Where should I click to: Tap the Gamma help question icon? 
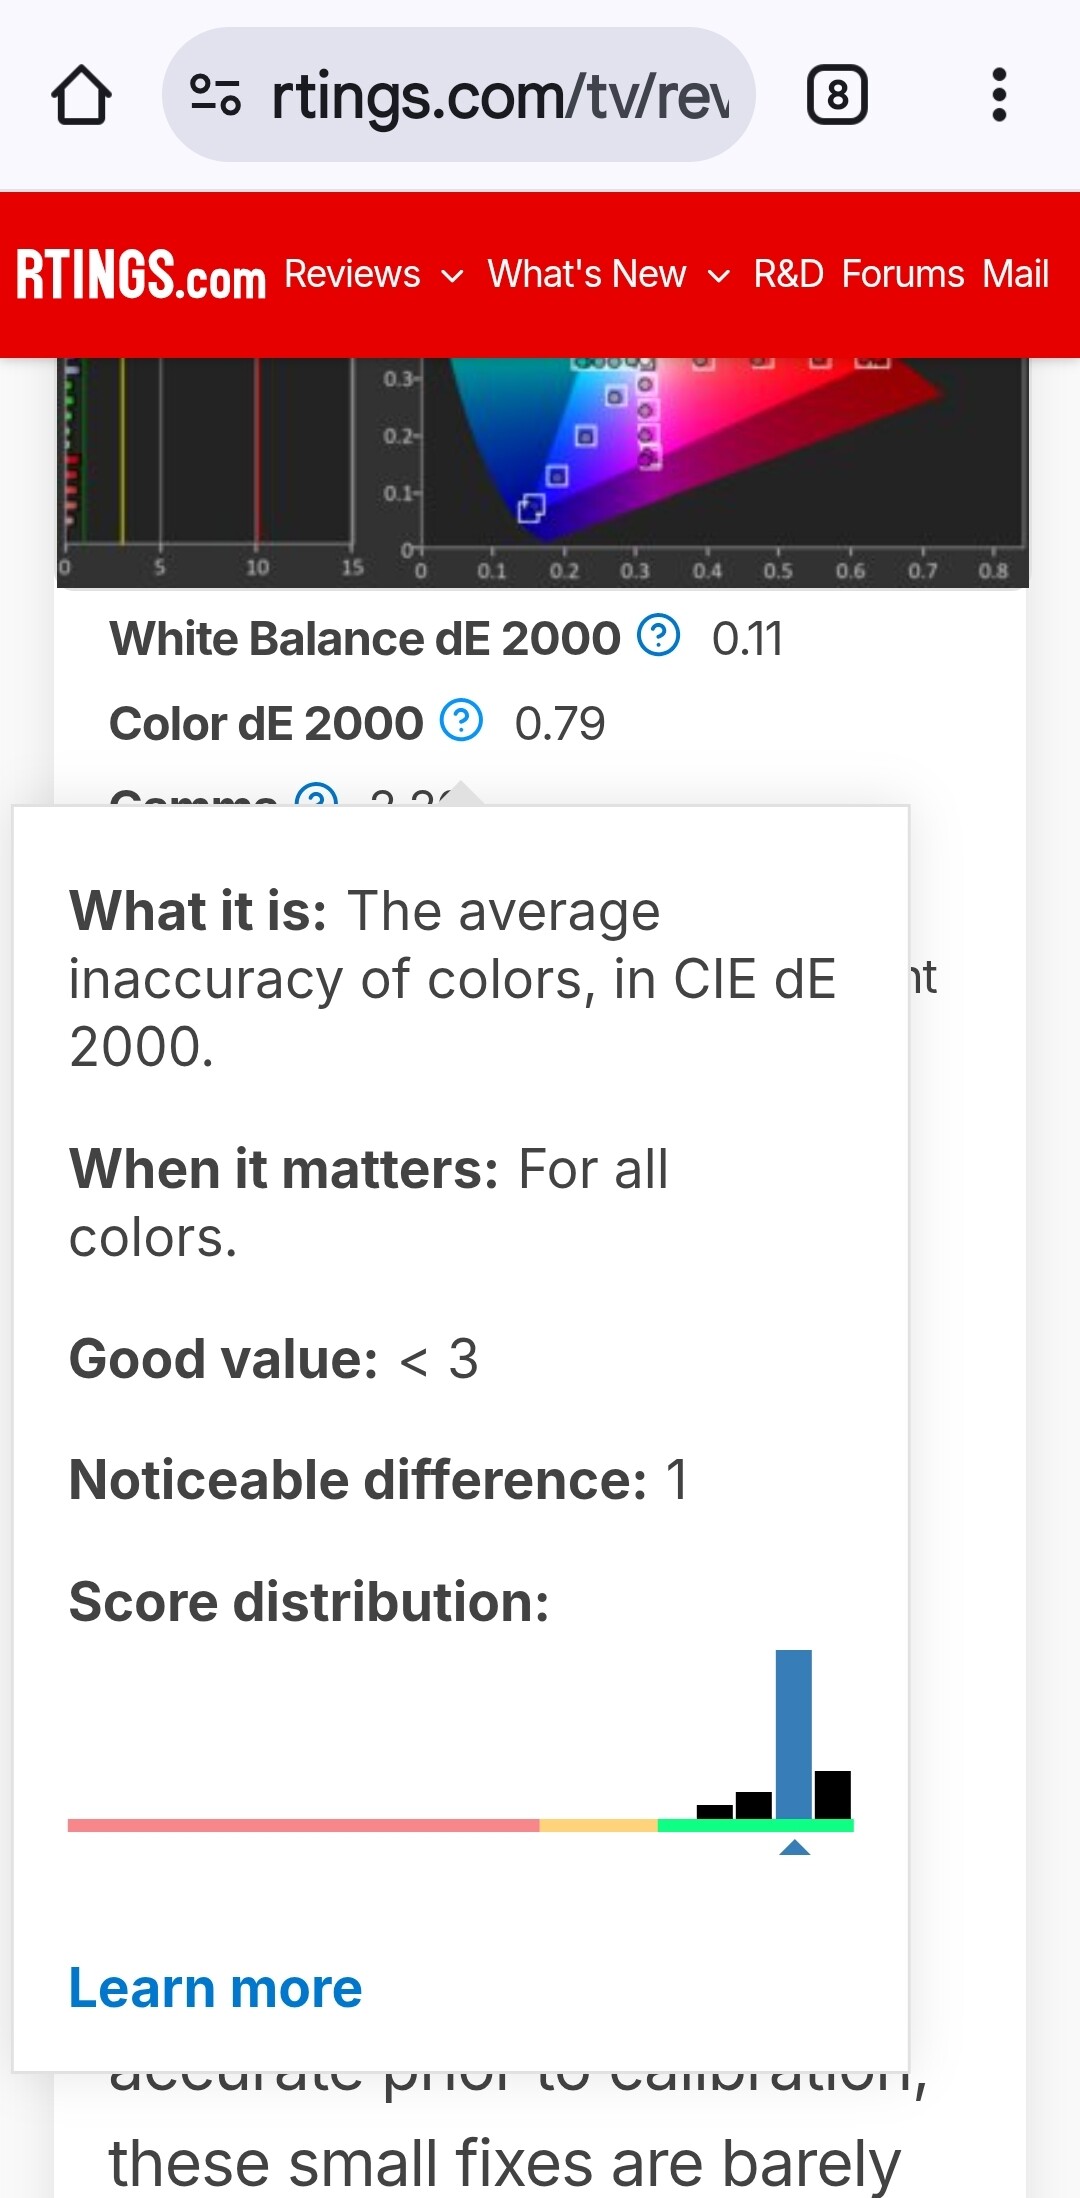point(317,796)
